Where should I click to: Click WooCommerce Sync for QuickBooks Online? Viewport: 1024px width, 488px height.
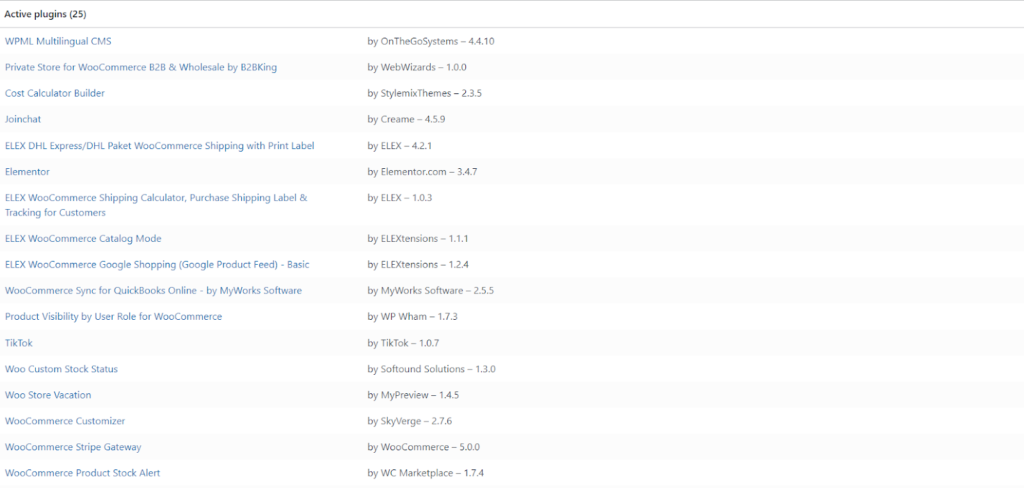[x=153, y=290]
